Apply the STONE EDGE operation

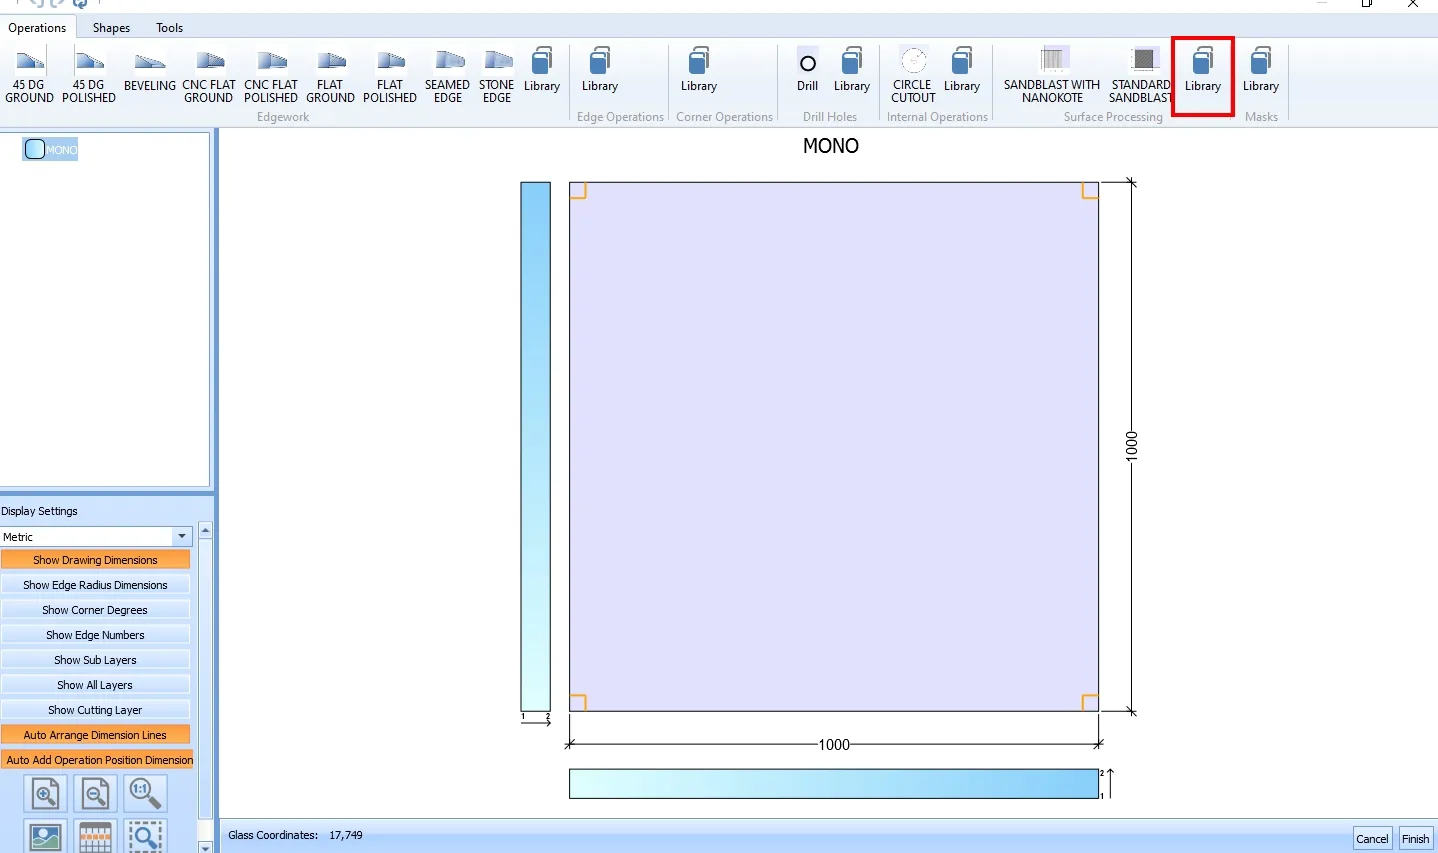pyautogui.click(x=497, y=77)
